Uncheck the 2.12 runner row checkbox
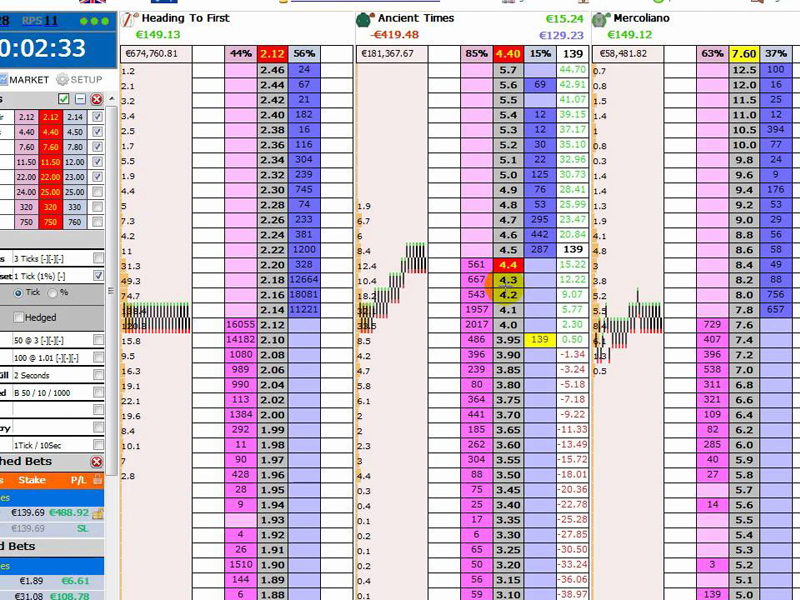 click(97, 117)
